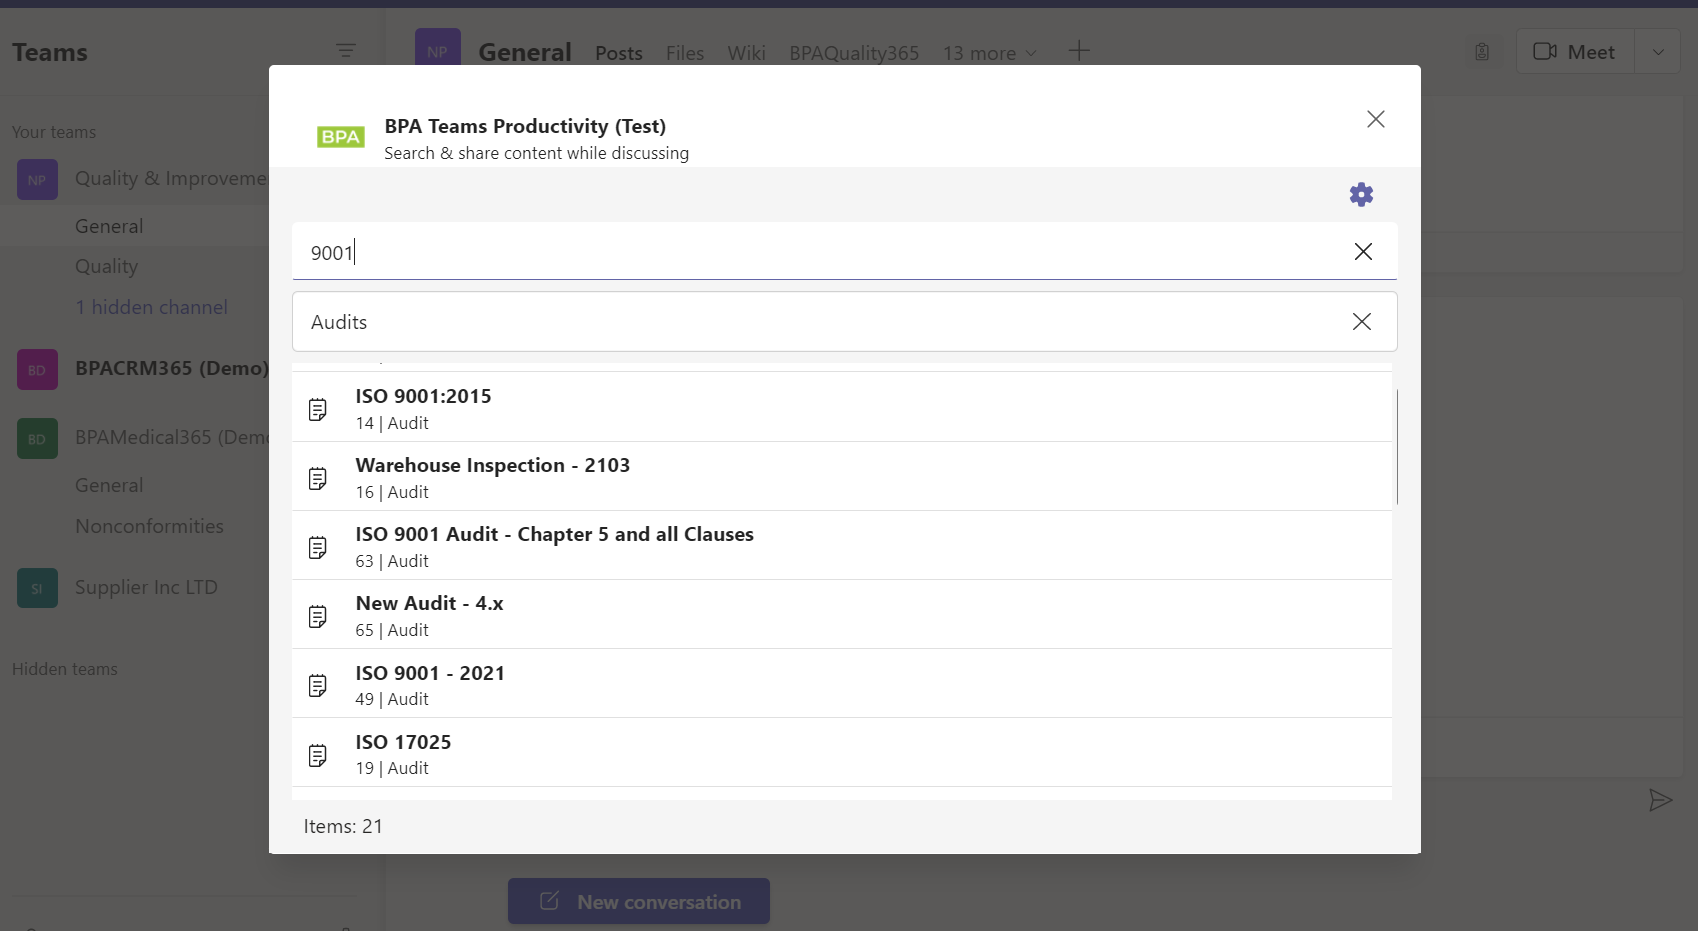Clear the 9001 search text
Image resolution: width=1698 pixels, height=931 pixels.
[x=1363, y=252]
